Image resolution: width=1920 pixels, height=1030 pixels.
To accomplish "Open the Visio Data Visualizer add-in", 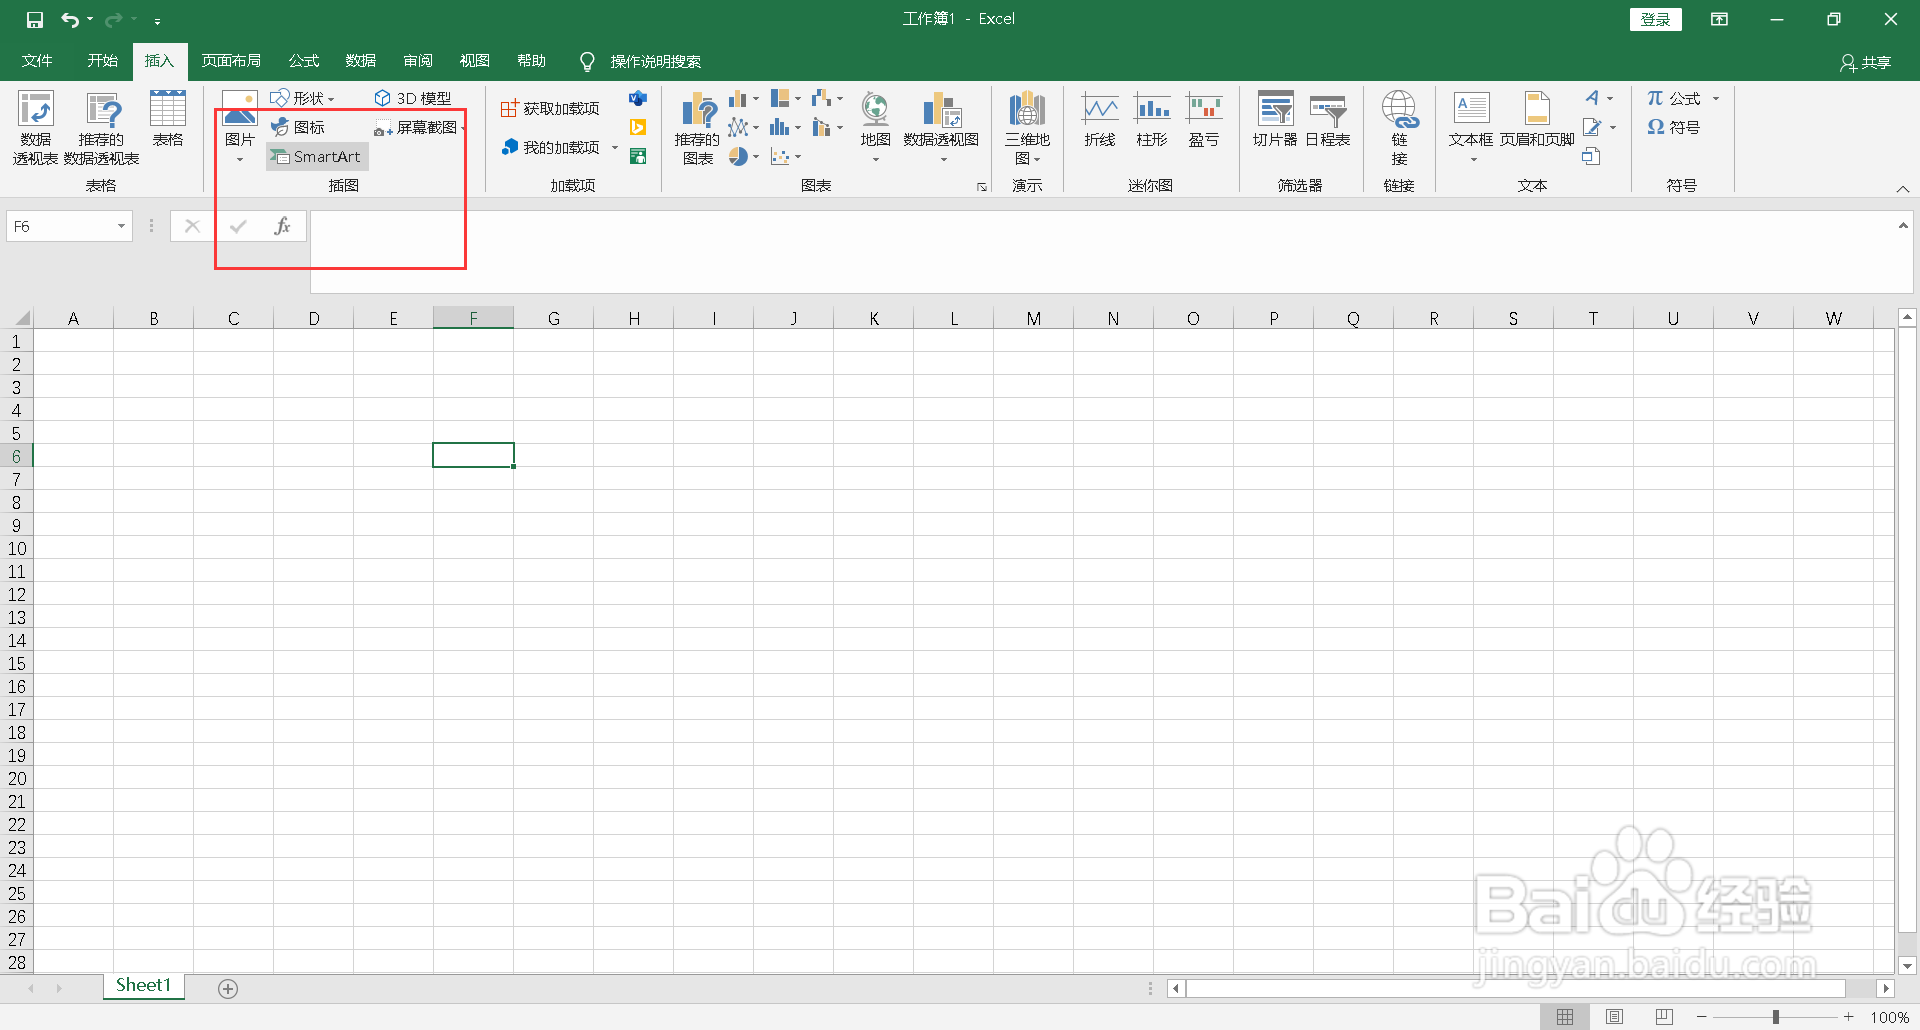I will (x=638, y=98).
